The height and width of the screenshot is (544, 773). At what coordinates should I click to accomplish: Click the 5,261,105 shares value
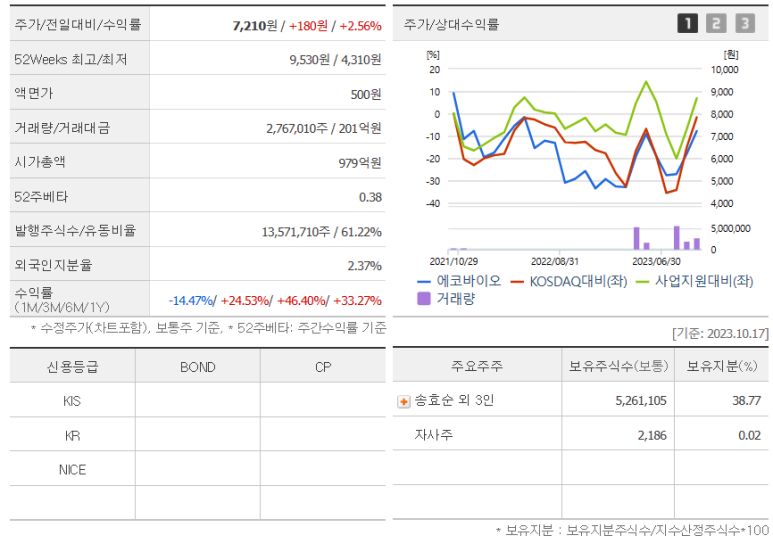click(x=641, y=400)
